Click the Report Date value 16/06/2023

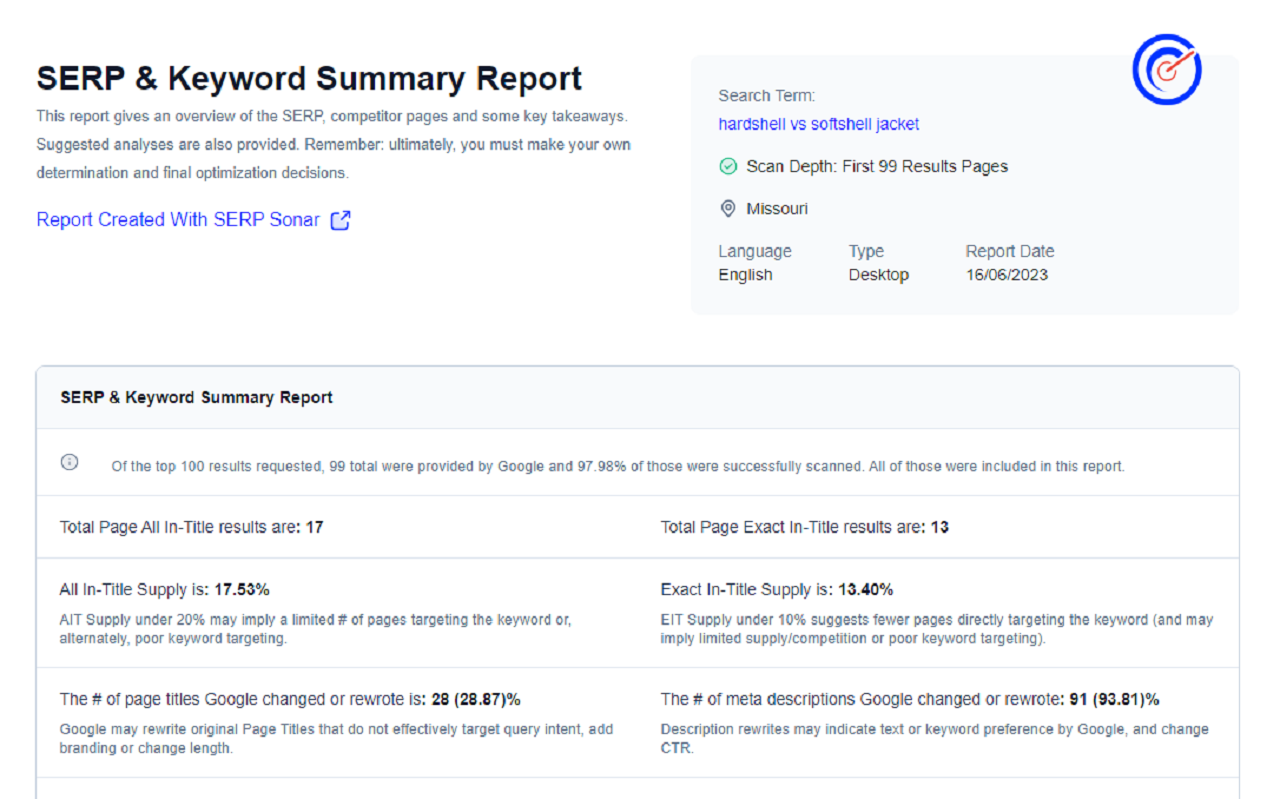click(1006, 274)
